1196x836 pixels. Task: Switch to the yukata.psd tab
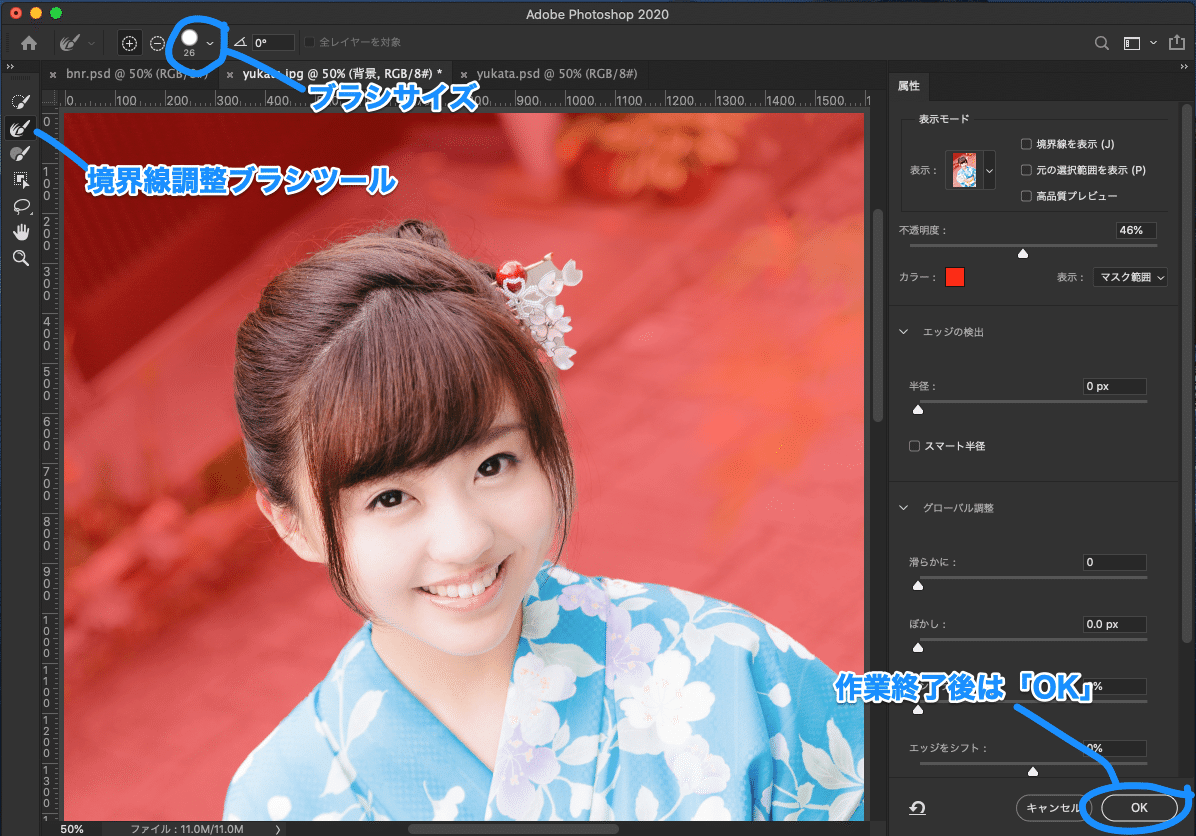(556, 74)
